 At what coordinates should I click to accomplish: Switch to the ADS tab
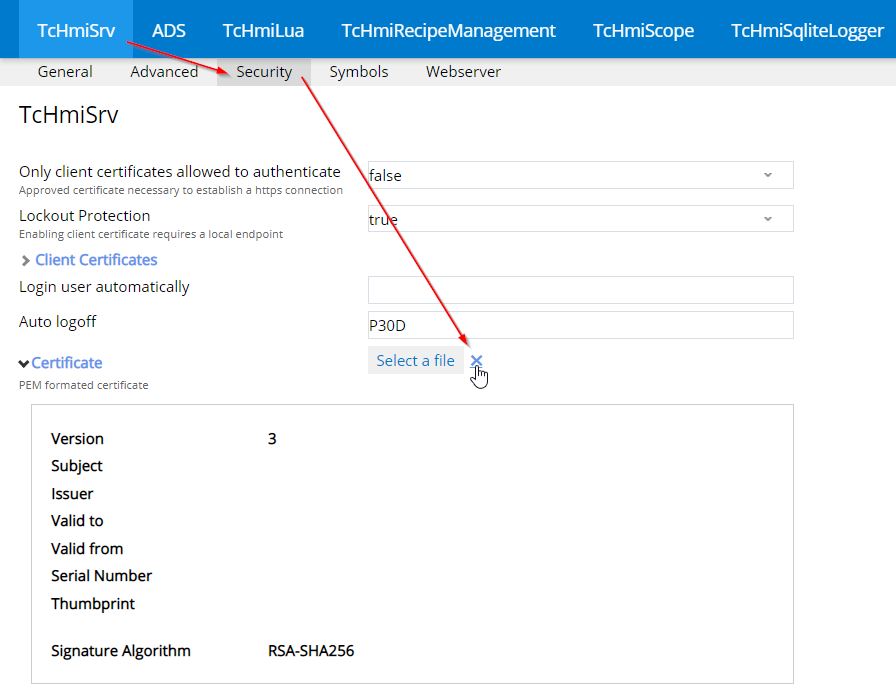tap(169, 30)
